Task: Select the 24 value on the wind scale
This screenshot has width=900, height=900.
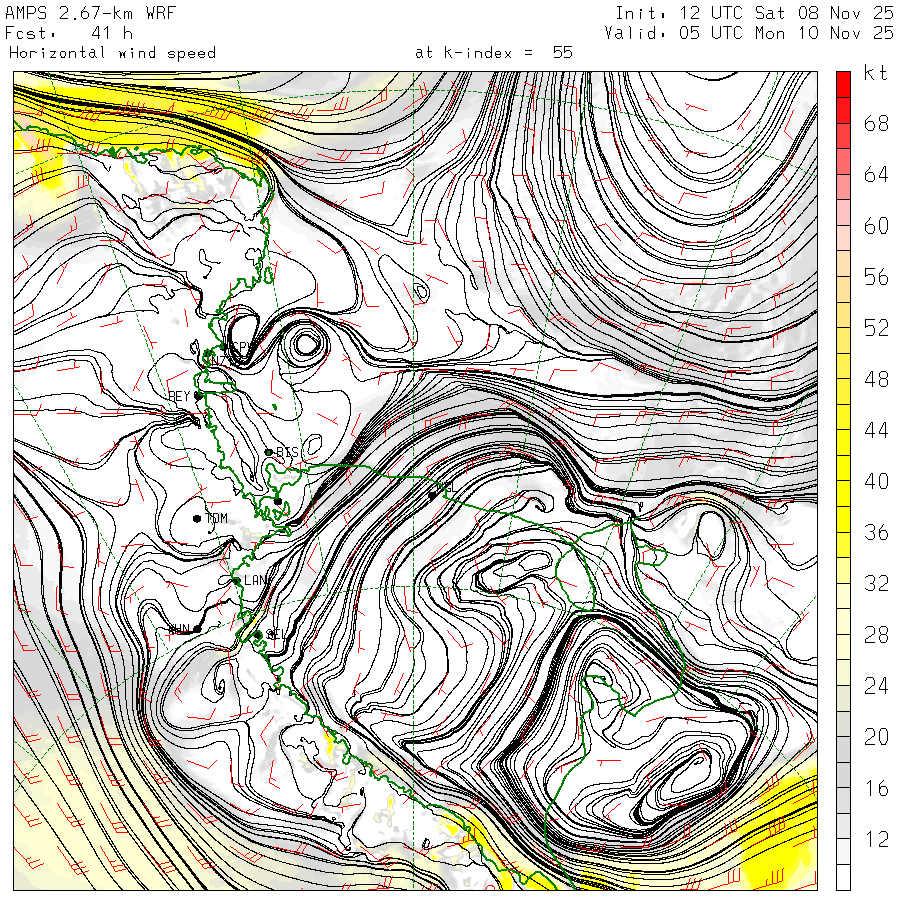Action: pos(876,686)
